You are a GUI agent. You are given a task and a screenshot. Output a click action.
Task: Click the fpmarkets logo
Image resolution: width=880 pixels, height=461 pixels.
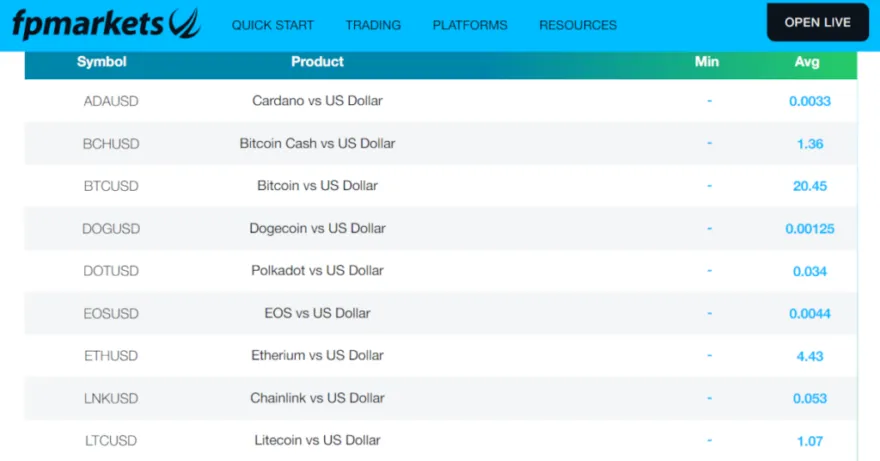(106, 23)
